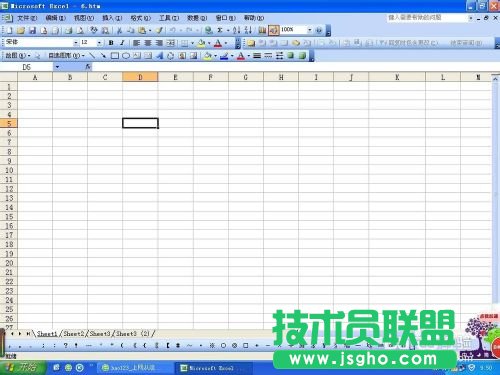
Task: Open the zoom 100% dropdown
Action: point(310,30)
